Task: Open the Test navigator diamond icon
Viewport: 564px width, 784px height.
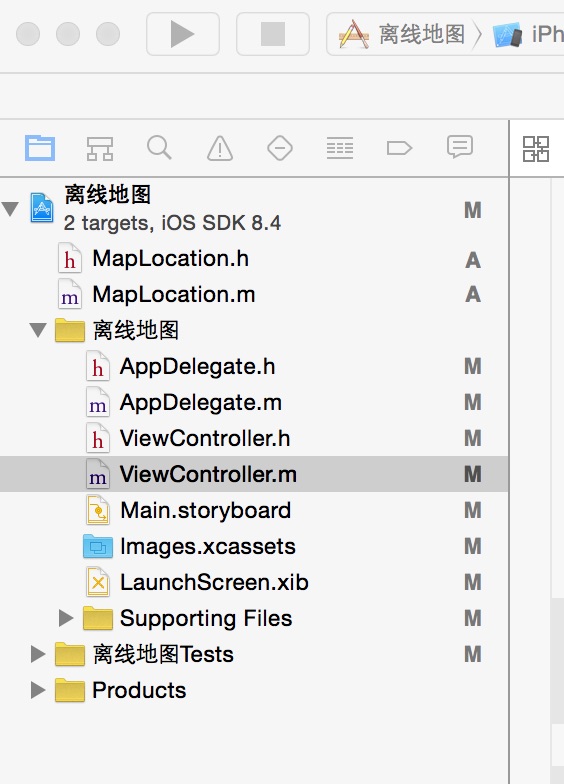Action: pyautogui.click(x=280, y=148)
